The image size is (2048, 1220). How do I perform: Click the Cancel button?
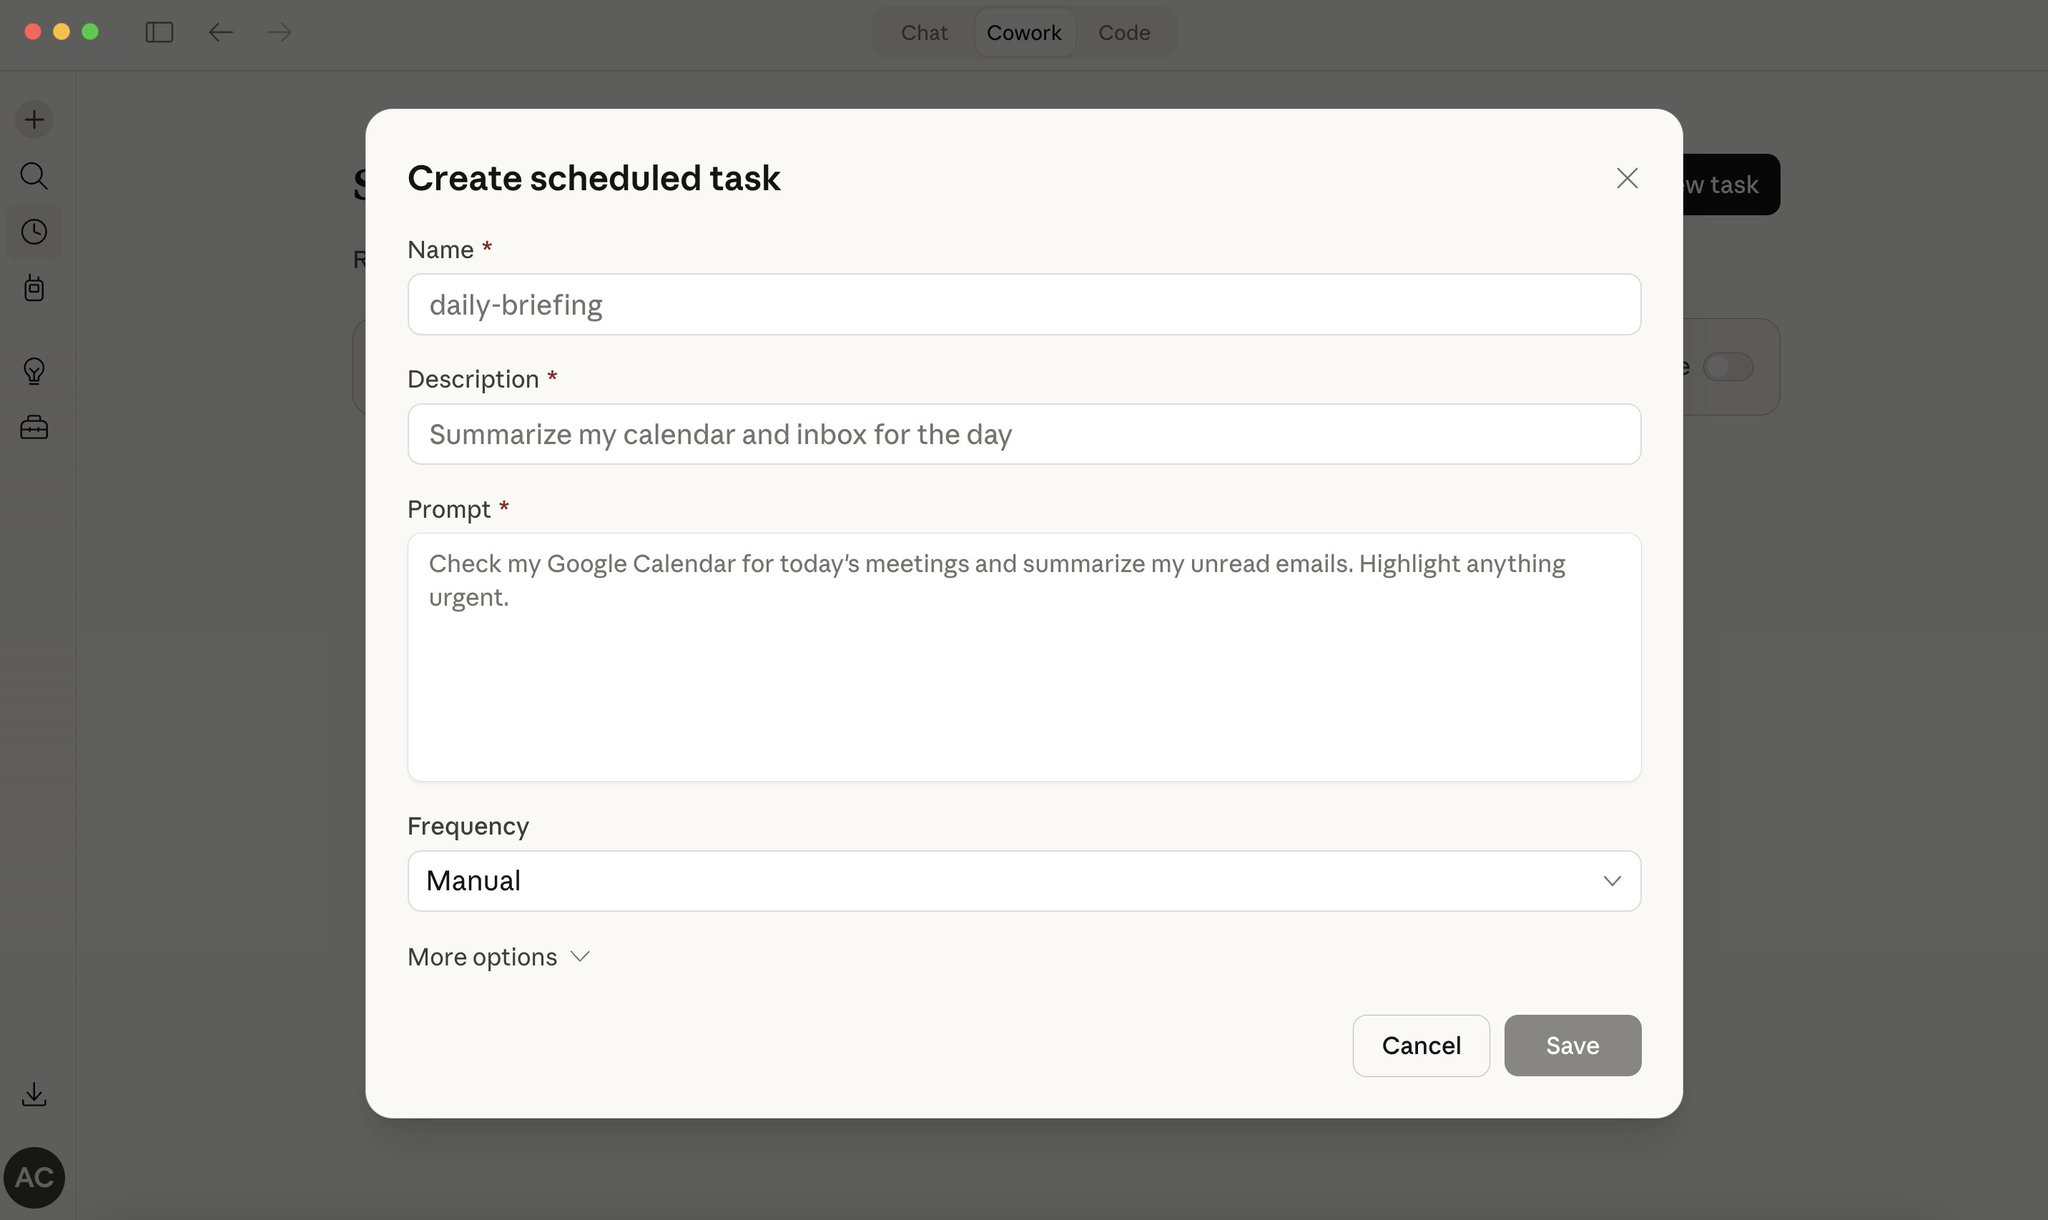(x=1421, y=1046)
